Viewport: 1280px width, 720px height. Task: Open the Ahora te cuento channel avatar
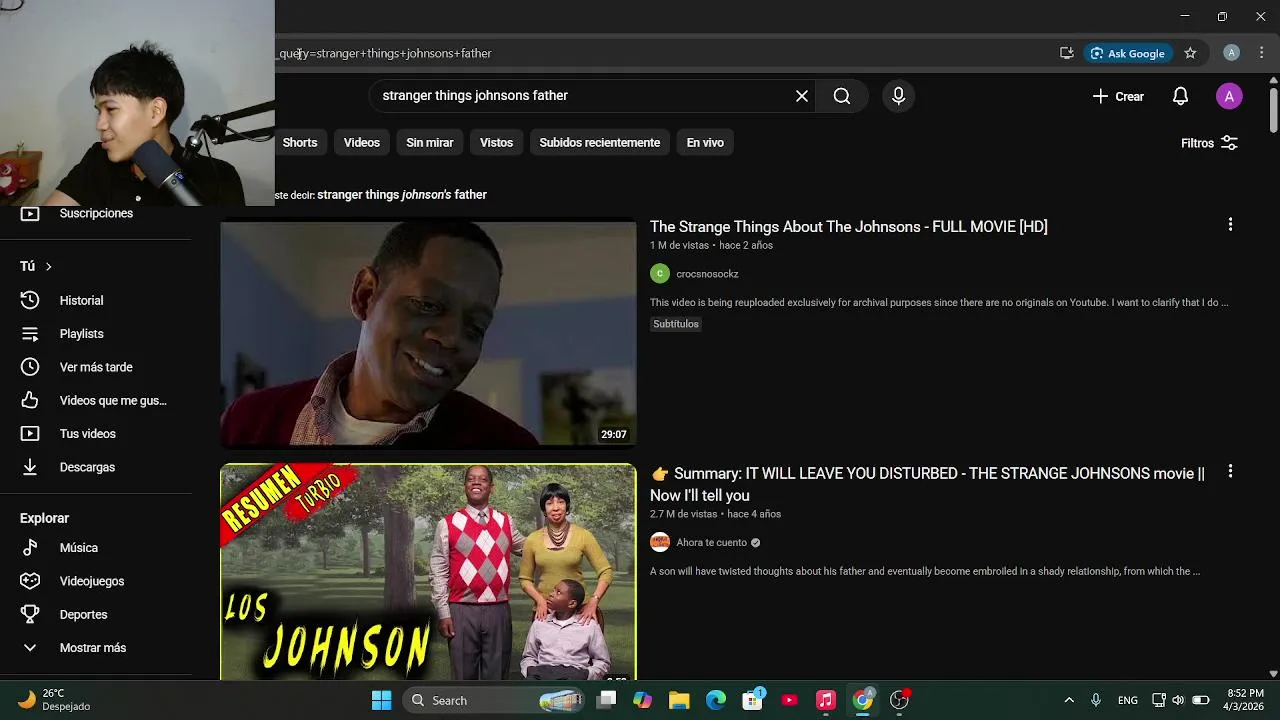click(660, 543)
